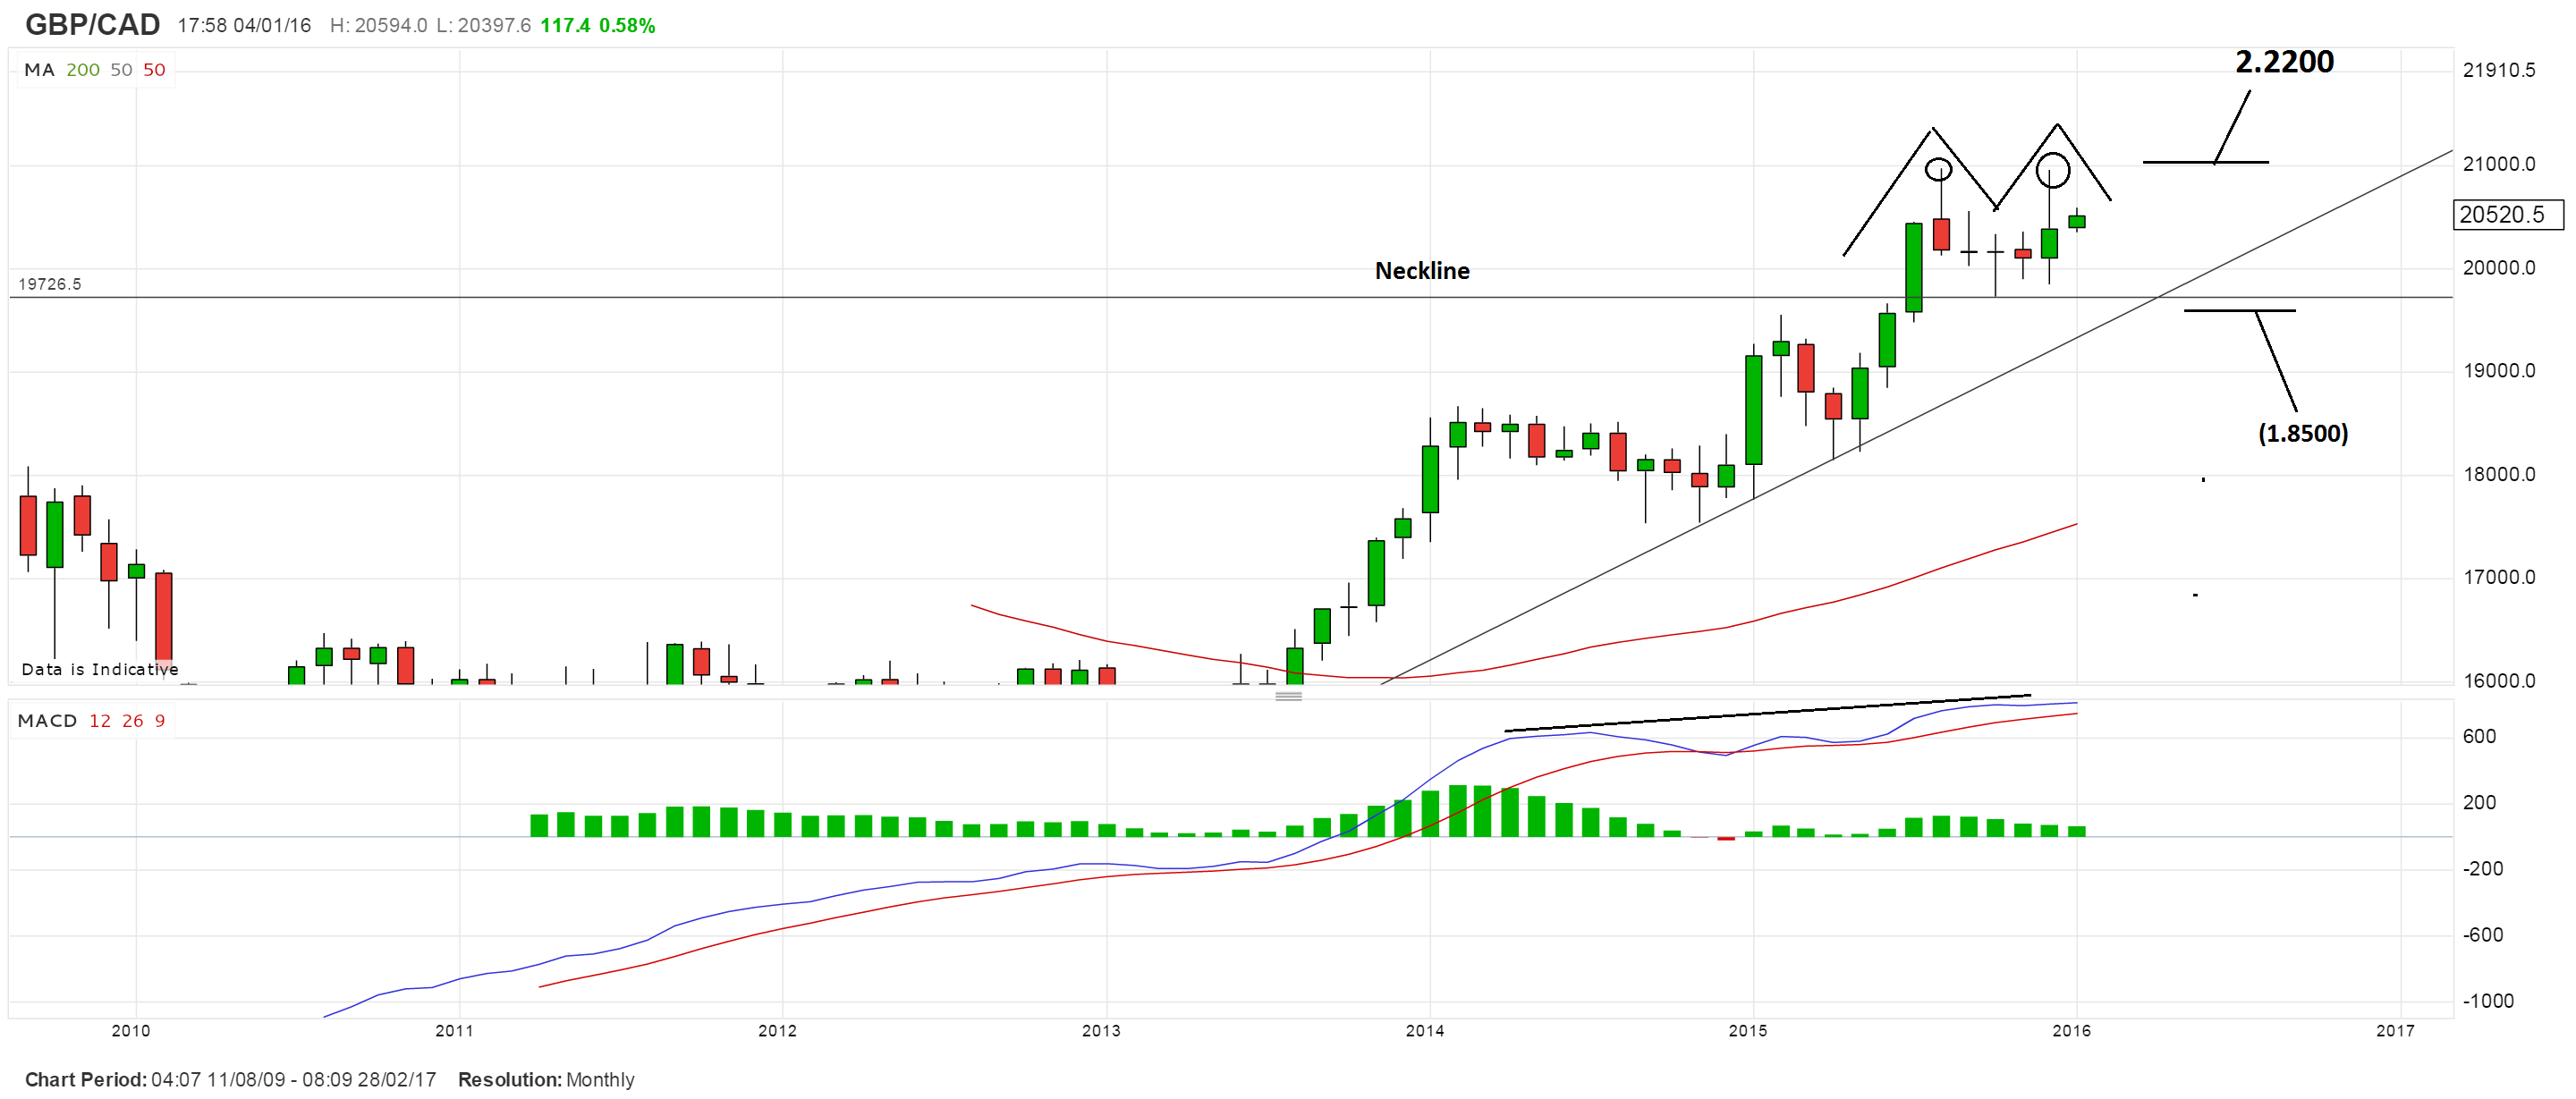Click the larger circle marking the second peak
Image resolution: width=2576 pixels, height=1099 pixels.
[2053, 170]
